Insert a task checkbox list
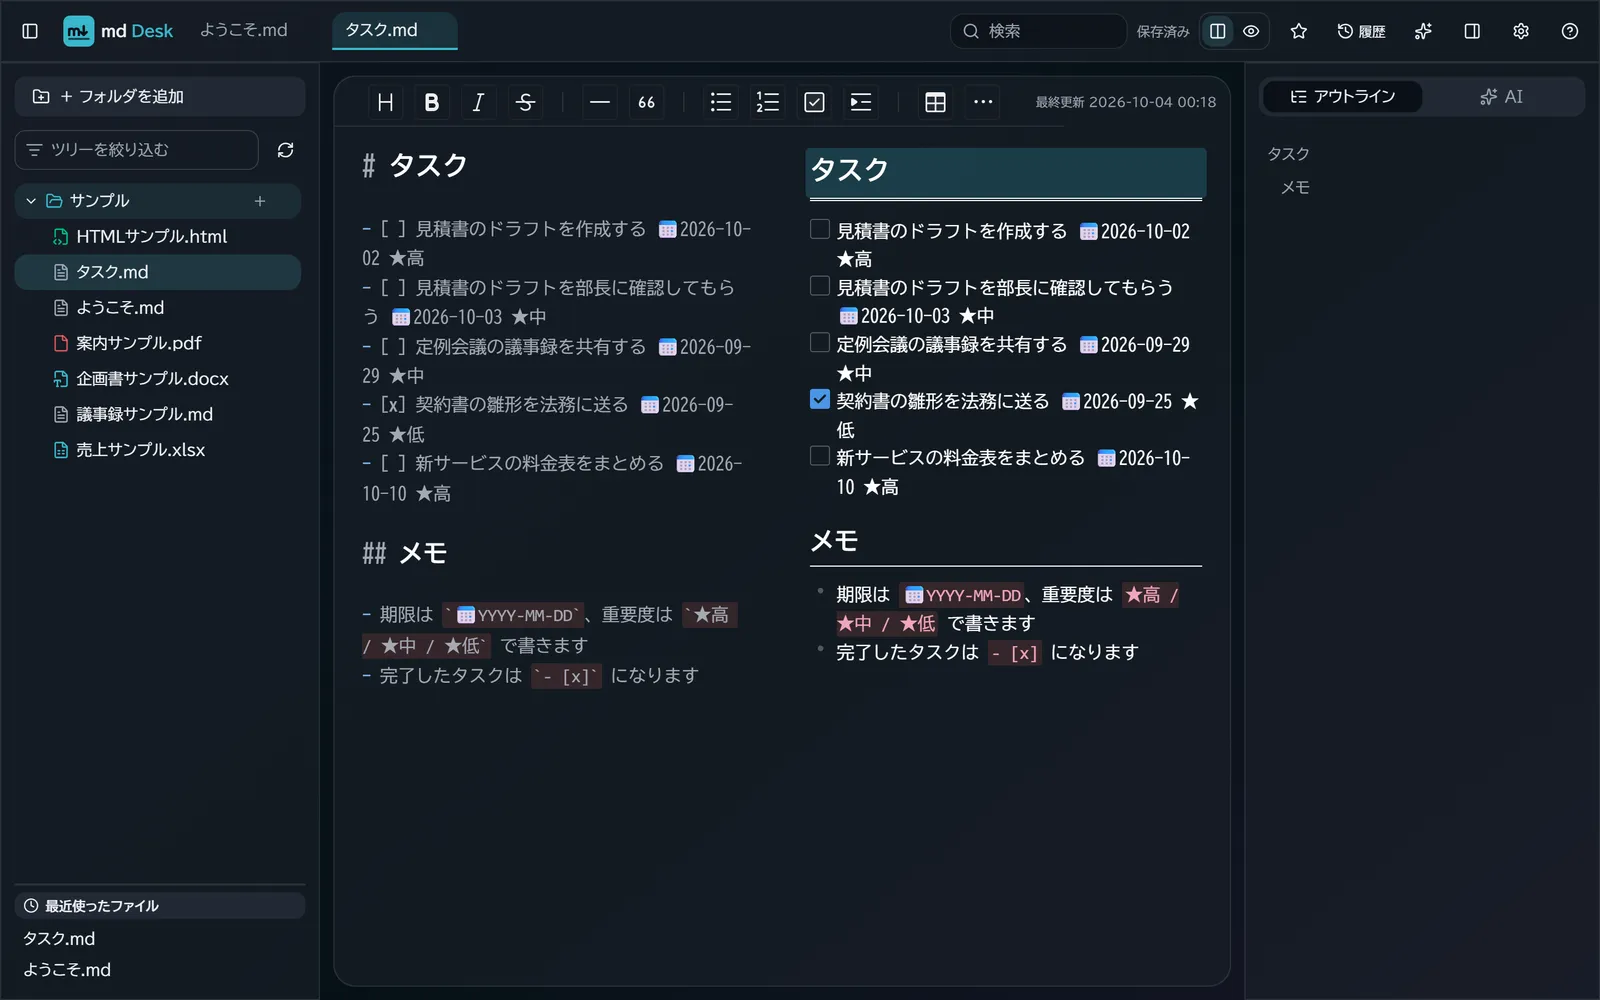Viewport: 1600px width, 1000px height. point(814,102)
